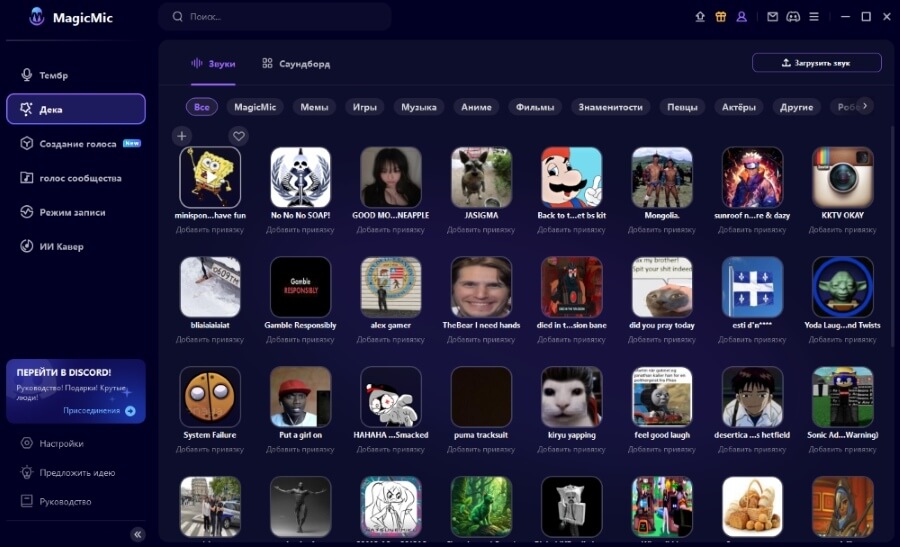The image size is (900, 547).
Task: Filter sounds by Актёры category
Action: tap(738, 107)
